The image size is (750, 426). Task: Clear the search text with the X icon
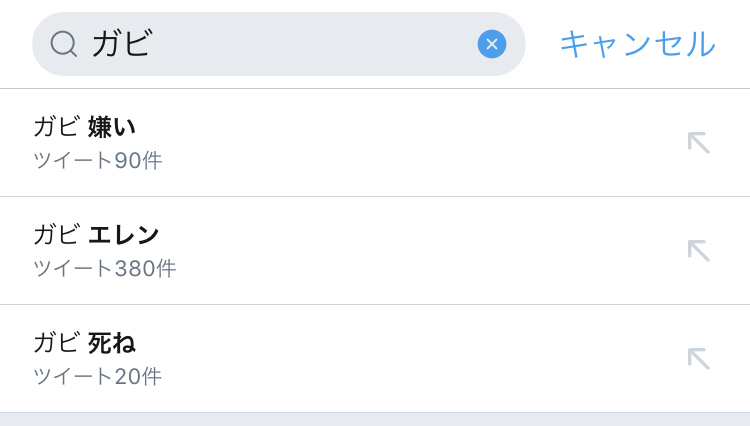click(x=491, y=44)
